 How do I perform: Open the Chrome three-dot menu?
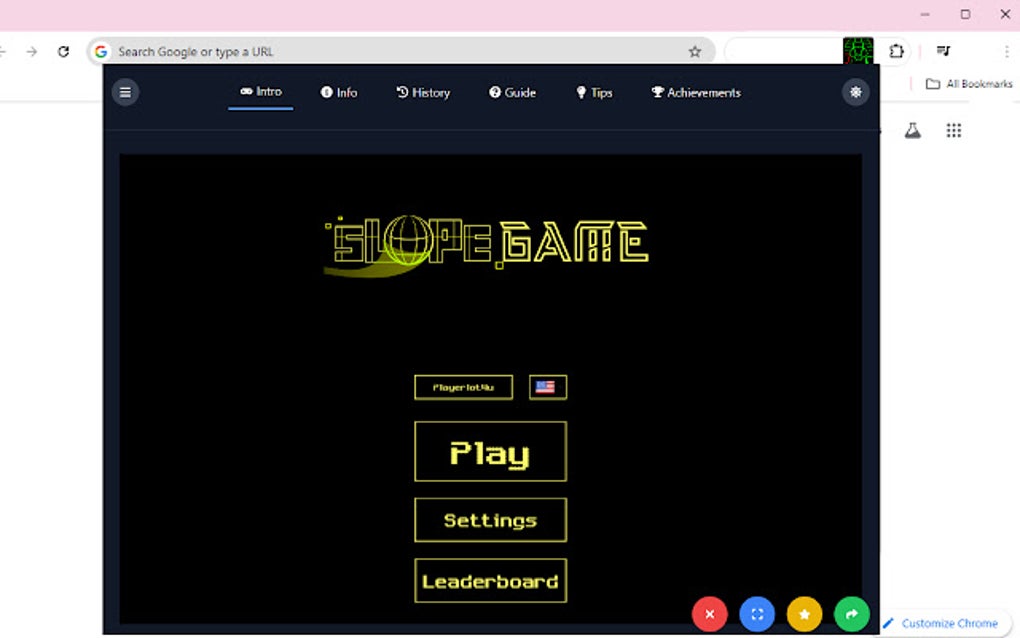point(1005,50)
